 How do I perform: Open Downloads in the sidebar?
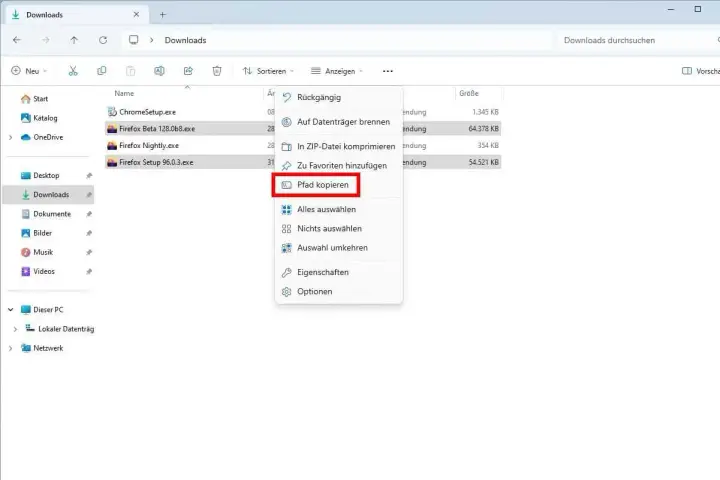coord(48,195)
